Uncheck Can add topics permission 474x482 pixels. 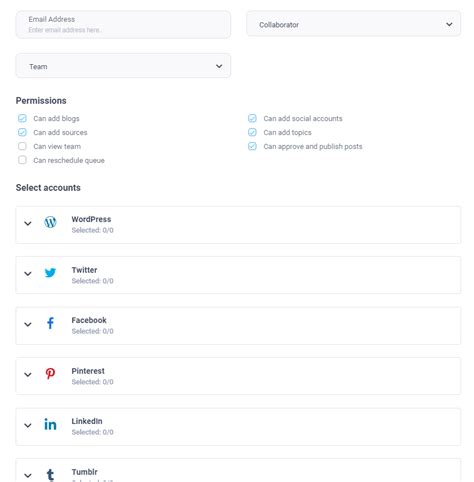(x=252, y=132)
